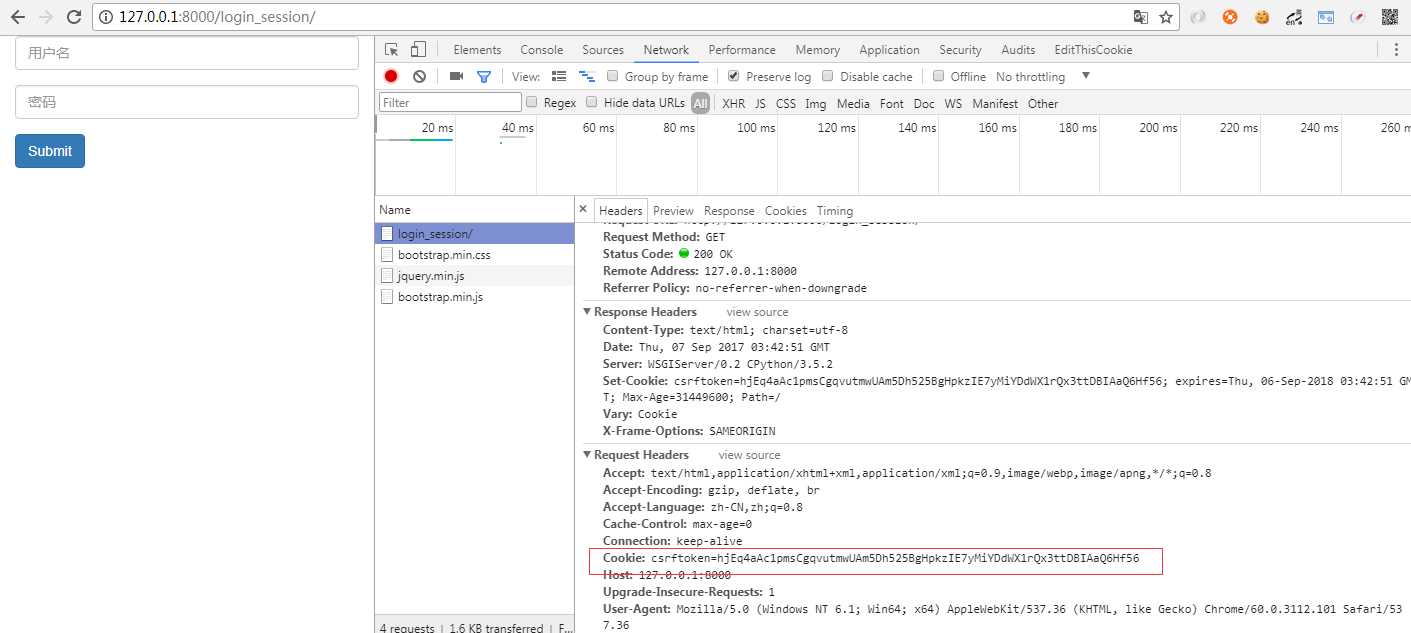Open the Preview tab of the request
The width and height of the screenshot is (1411, 633).
tap(673, 211)
